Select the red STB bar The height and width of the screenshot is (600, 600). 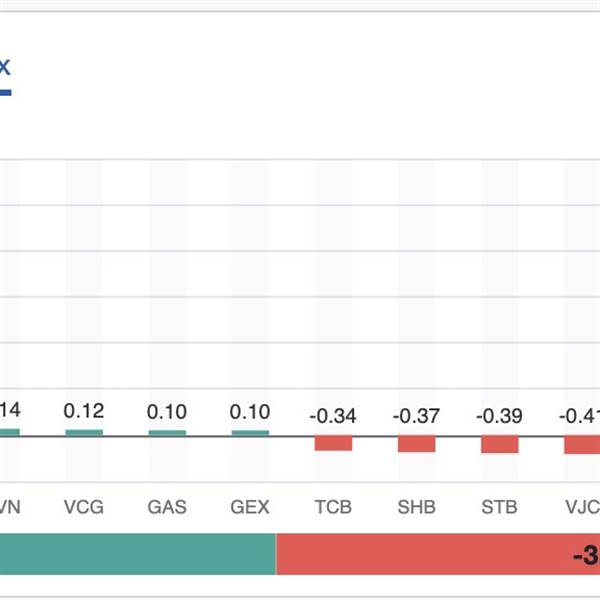coord(499,445)
